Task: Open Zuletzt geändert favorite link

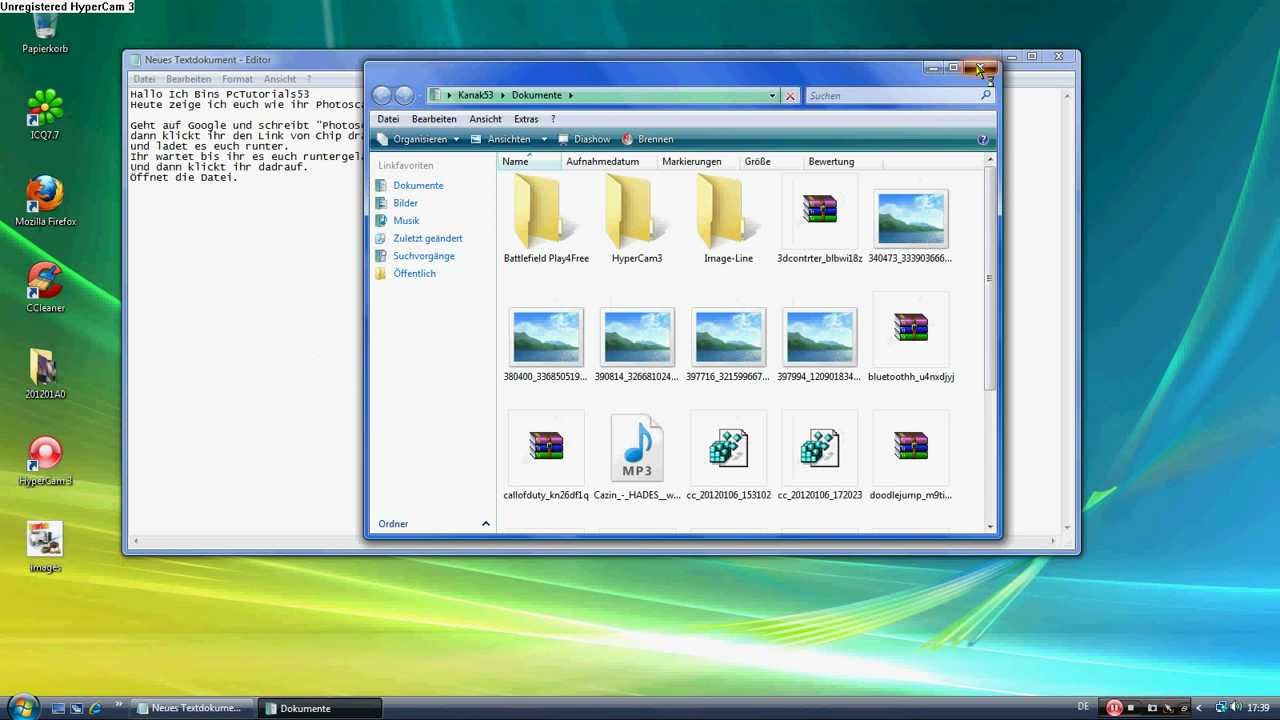Action: (419, 238)
